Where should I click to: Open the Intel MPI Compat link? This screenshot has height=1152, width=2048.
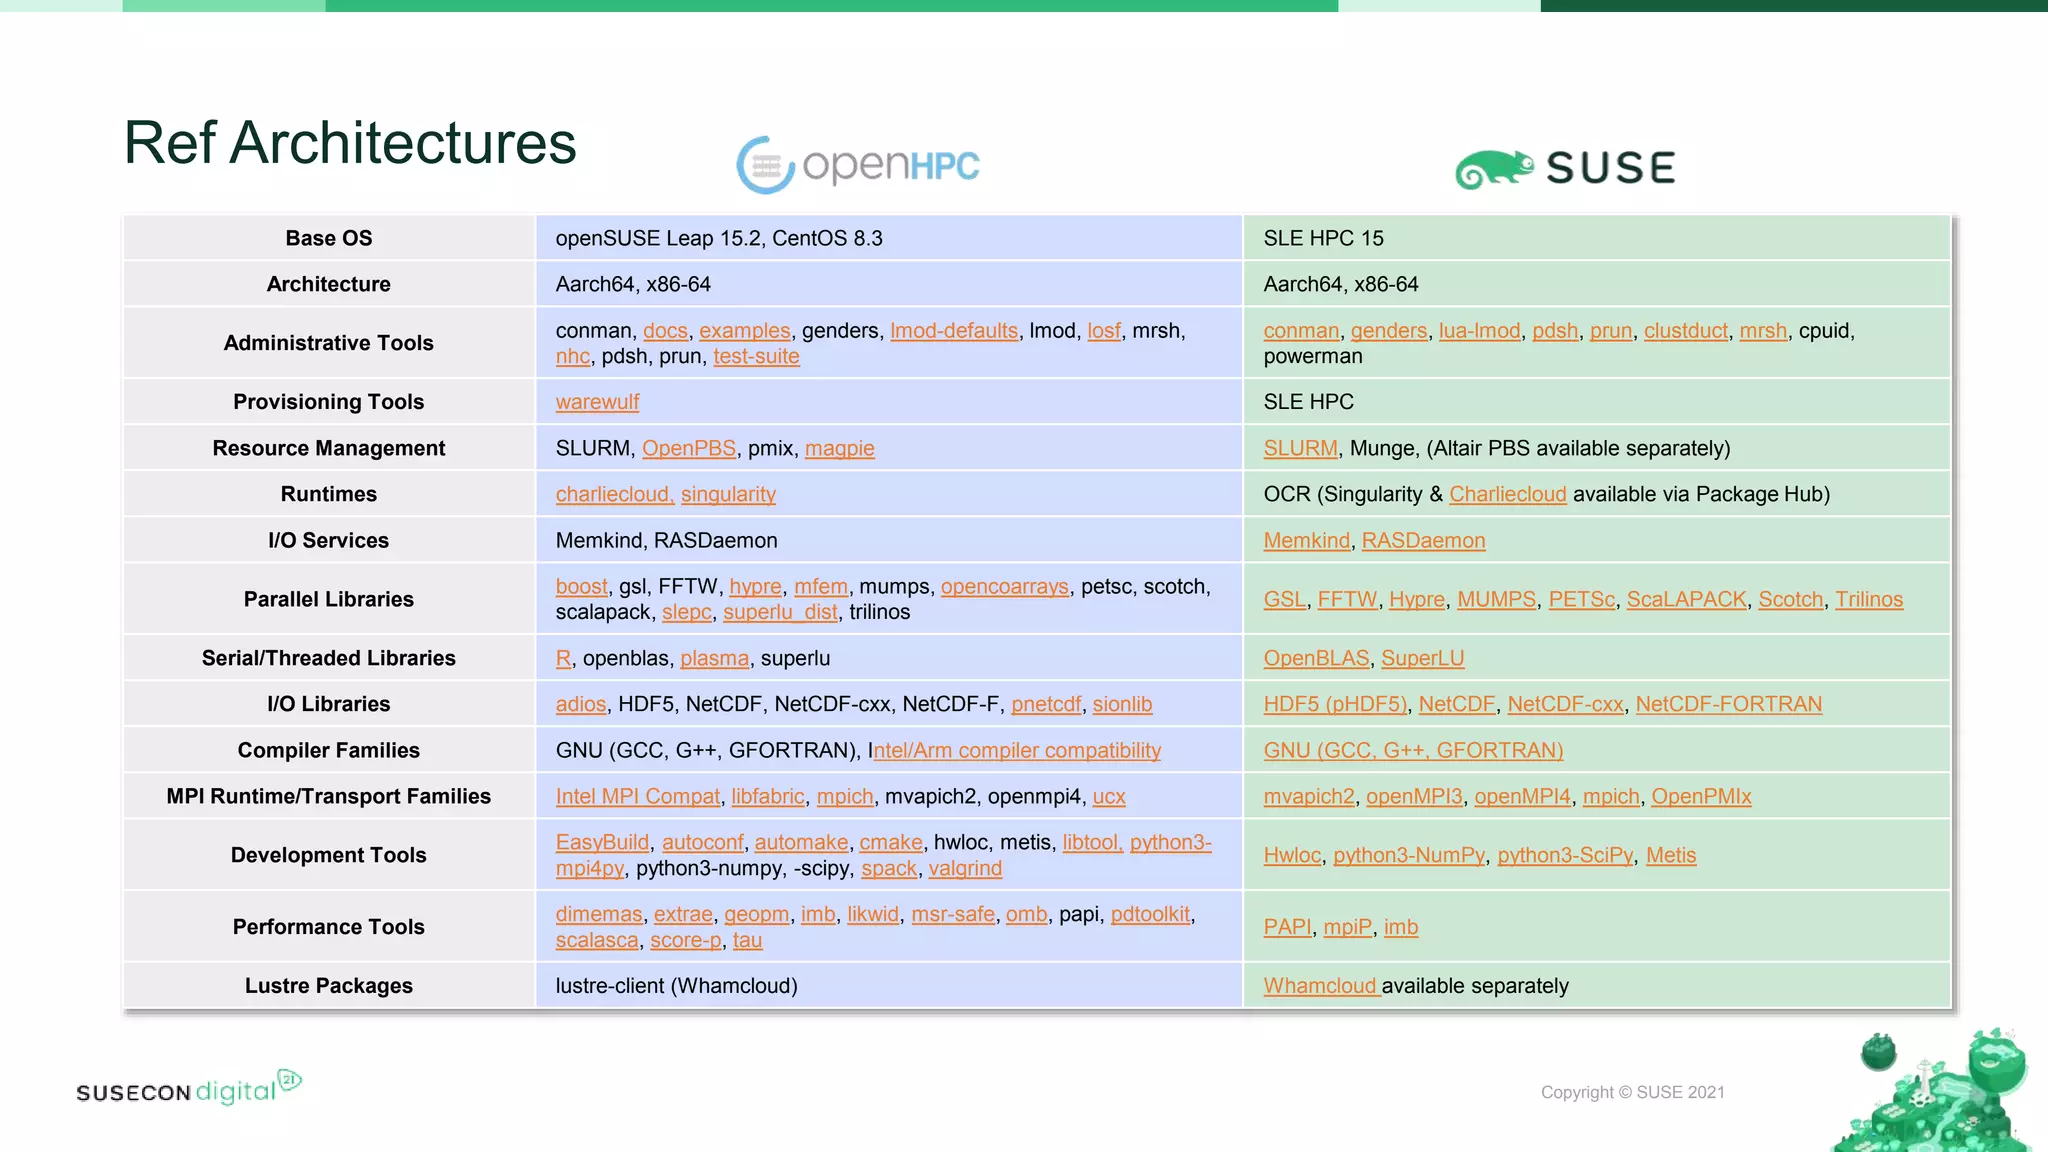[638, 796]
